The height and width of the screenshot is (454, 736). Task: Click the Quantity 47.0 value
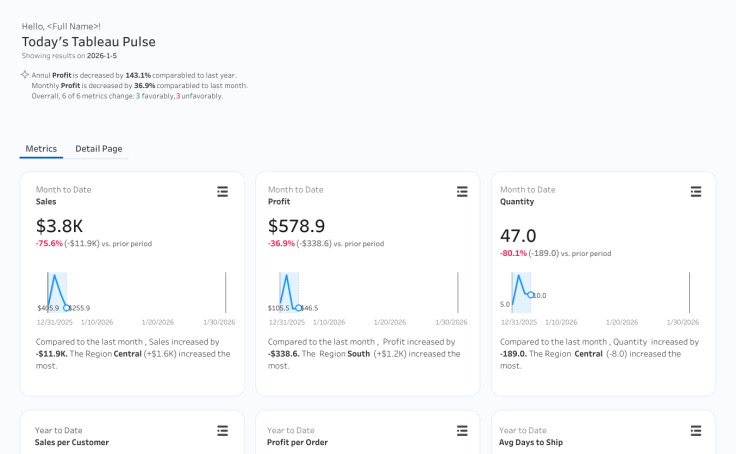click(x=518, y=235)
